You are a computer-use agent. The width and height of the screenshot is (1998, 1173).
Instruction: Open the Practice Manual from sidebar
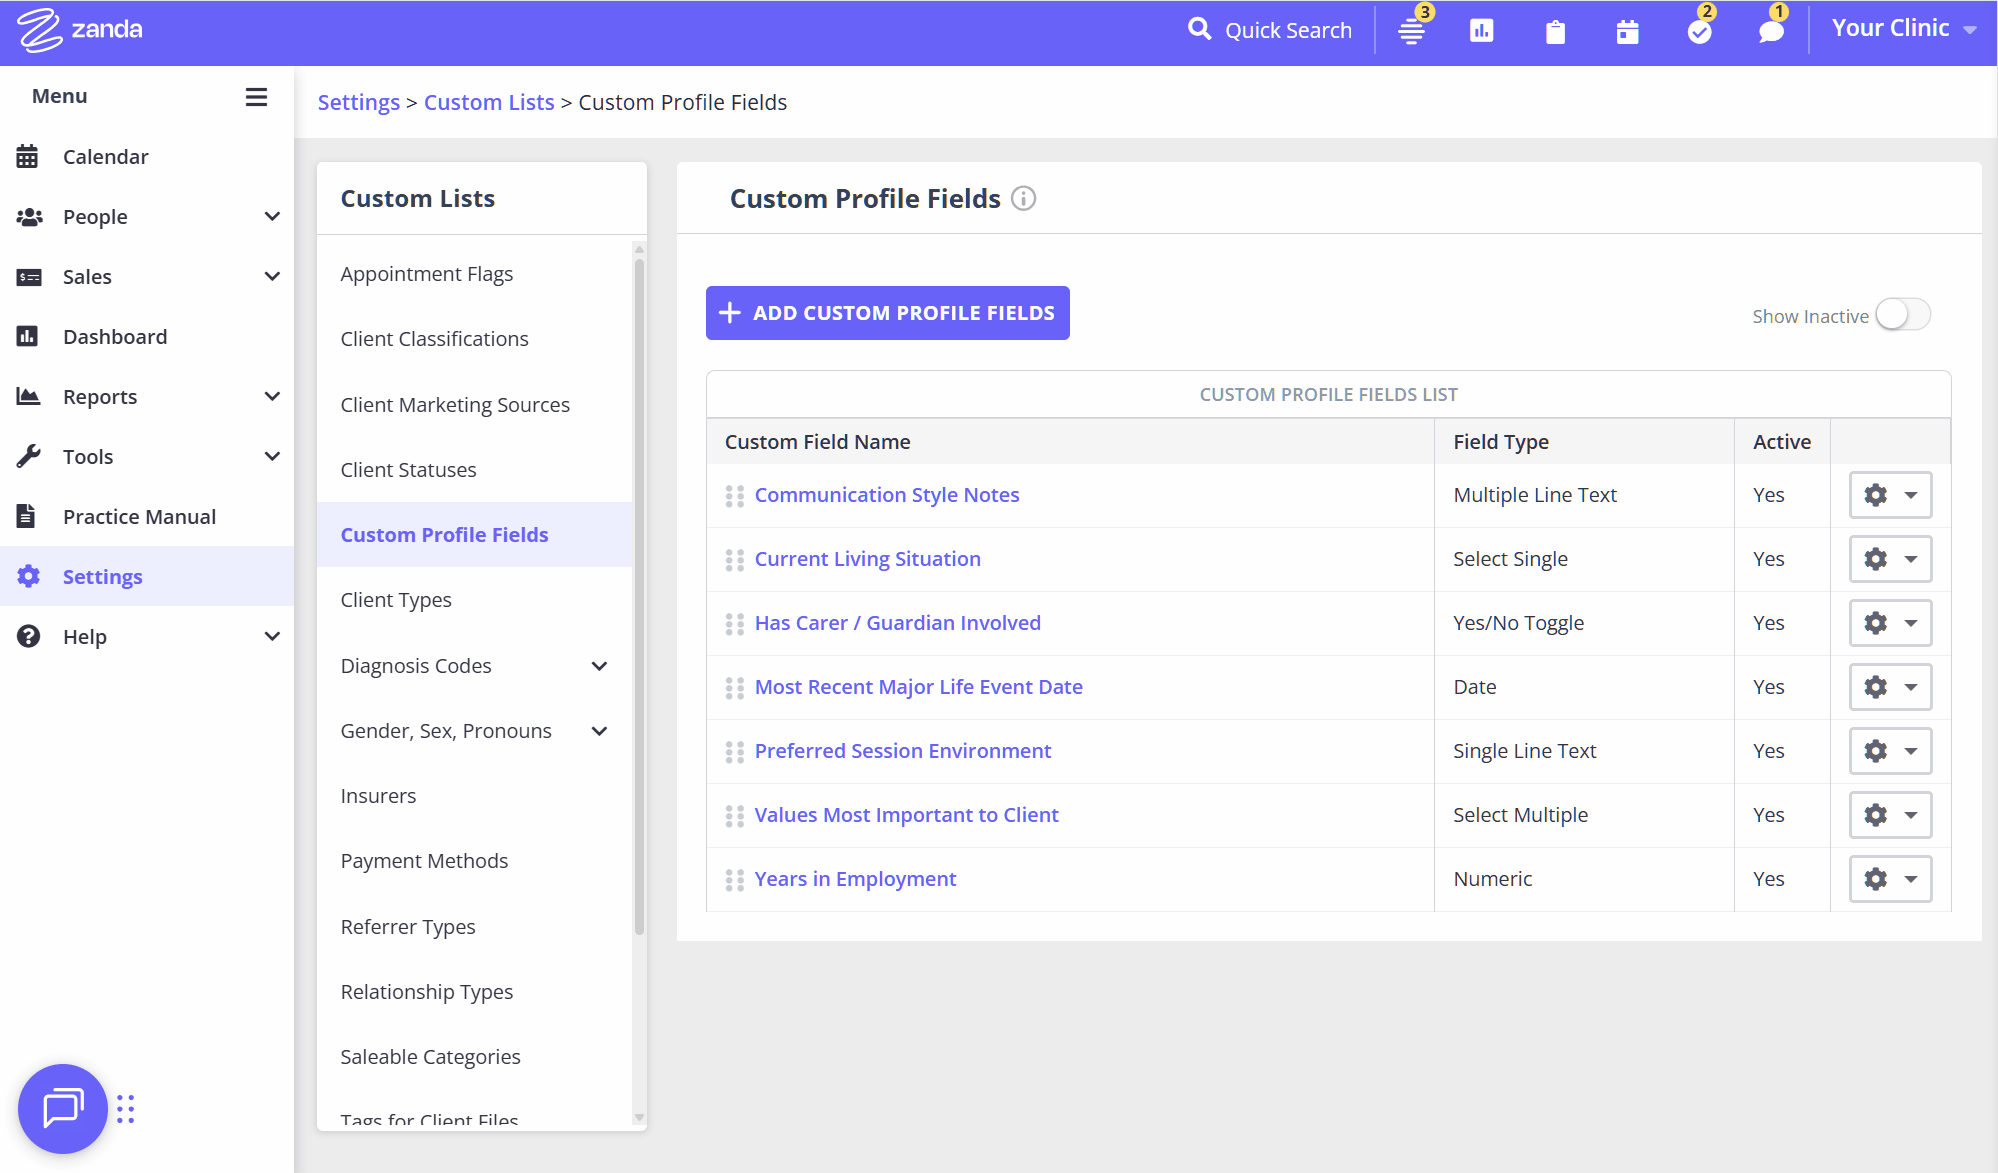(139, 516)
